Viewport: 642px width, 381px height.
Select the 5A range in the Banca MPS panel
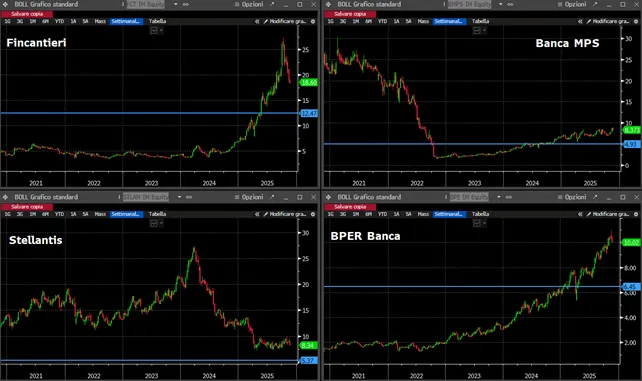pos(408,21)
